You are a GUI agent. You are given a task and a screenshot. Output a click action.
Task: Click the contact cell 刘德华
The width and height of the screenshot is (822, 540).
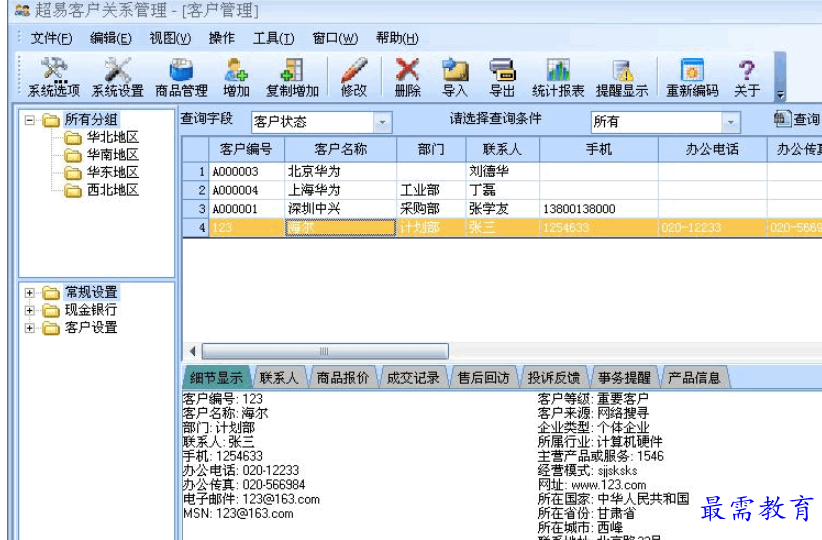[x=502, y=171]
